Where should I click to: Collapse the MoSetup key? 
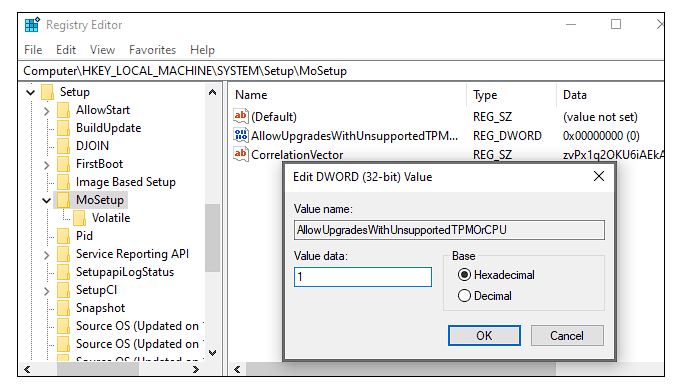click(47, 201)
